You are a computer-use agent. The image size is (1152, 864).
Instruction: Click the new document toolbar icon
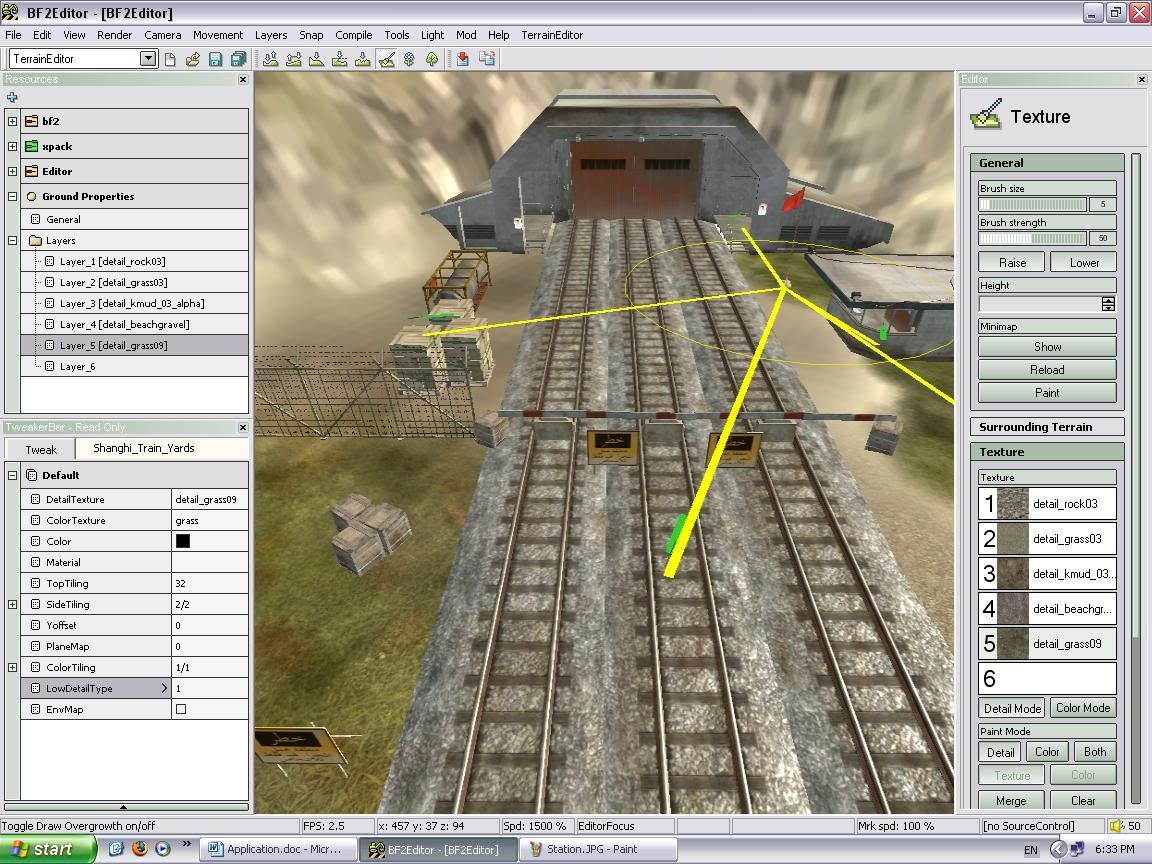point(170,59)
